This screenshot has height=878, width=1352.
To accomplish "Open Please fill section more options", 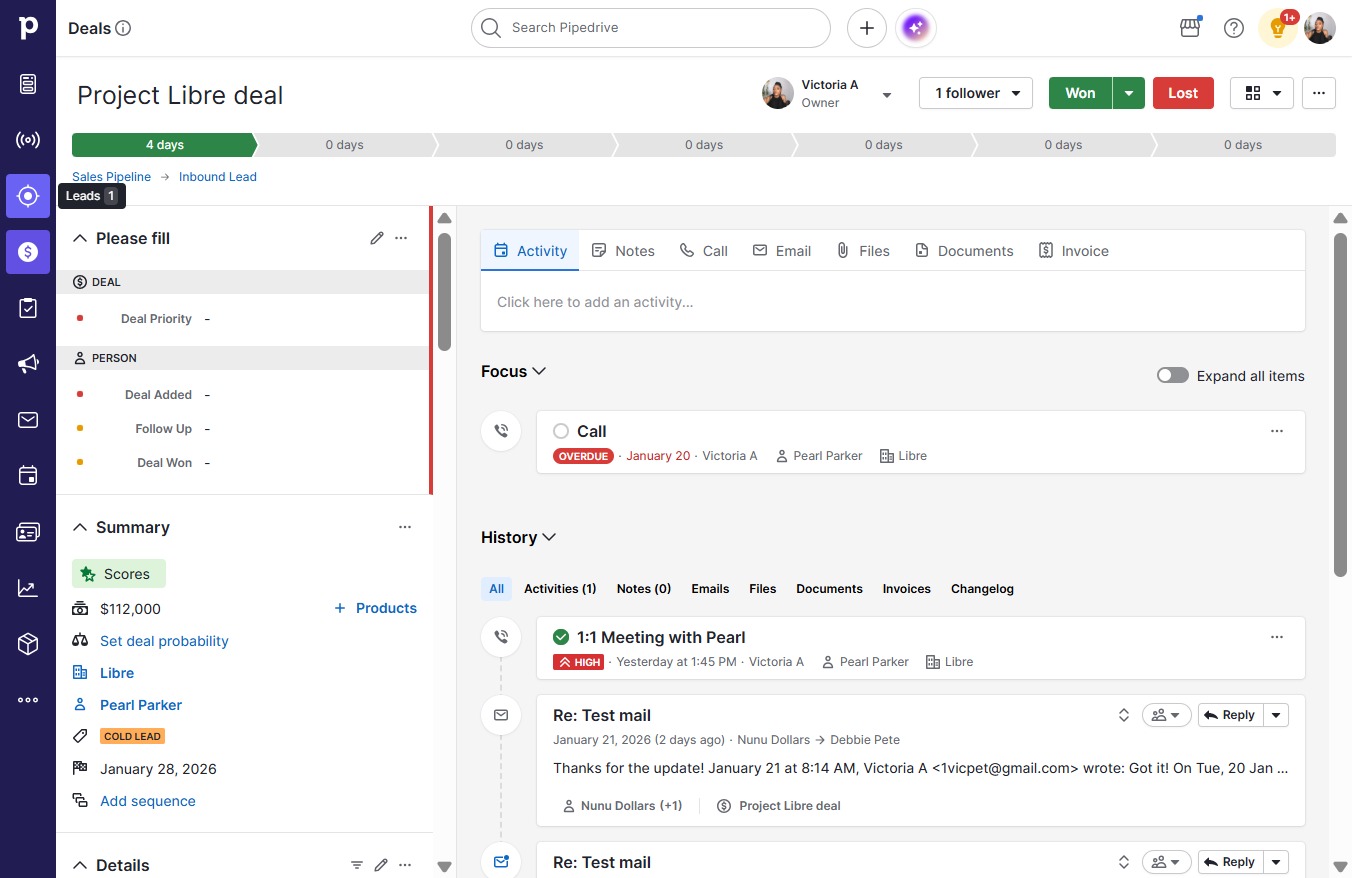I will [401, 238].
